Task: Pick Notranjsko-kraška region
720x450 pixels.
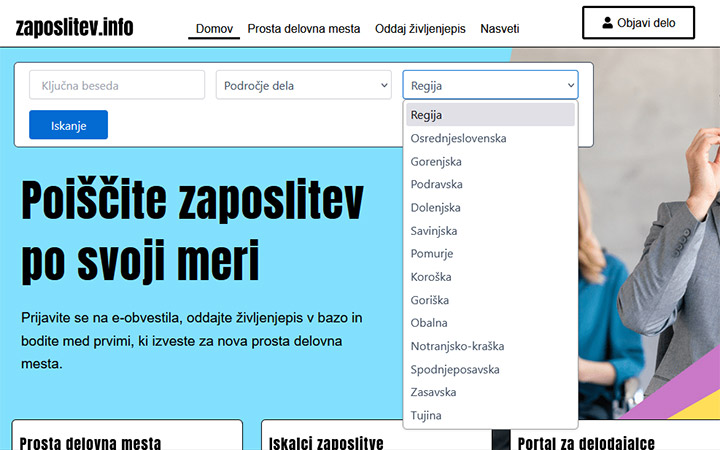Action: click(457, 346)
